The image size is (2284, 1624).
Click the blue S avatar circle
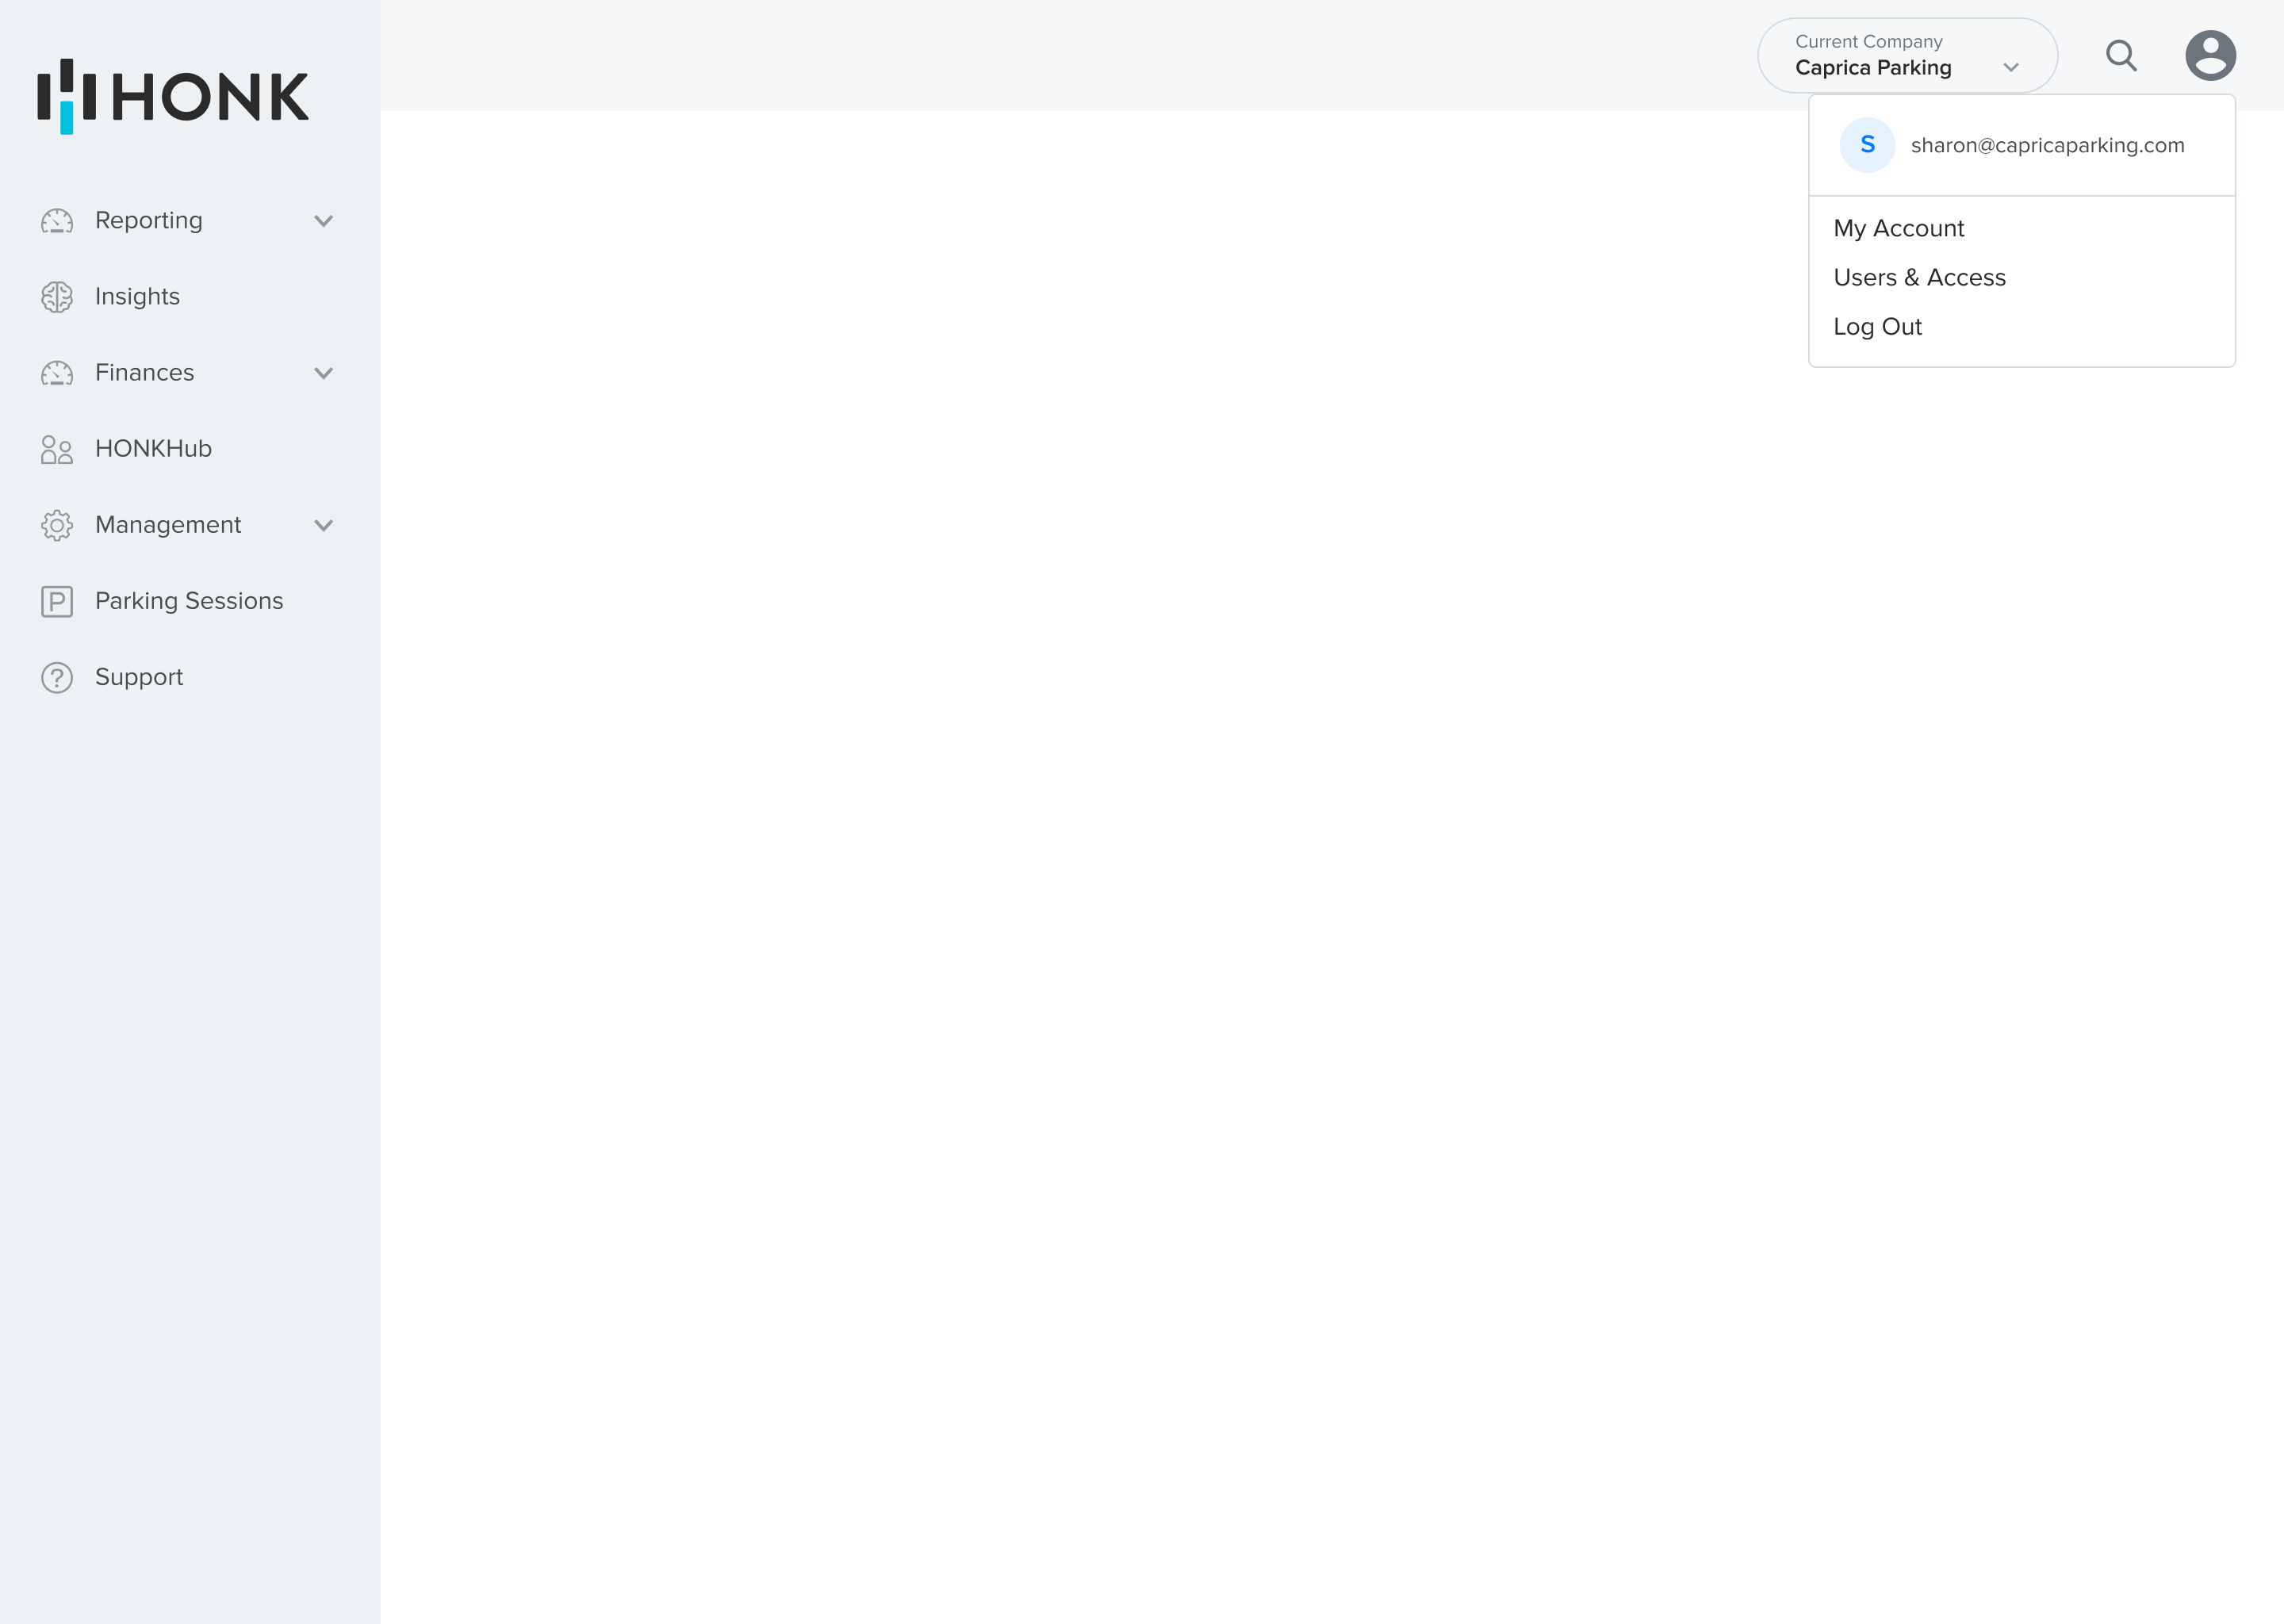pyautogui.click(x=1866, y=145)
